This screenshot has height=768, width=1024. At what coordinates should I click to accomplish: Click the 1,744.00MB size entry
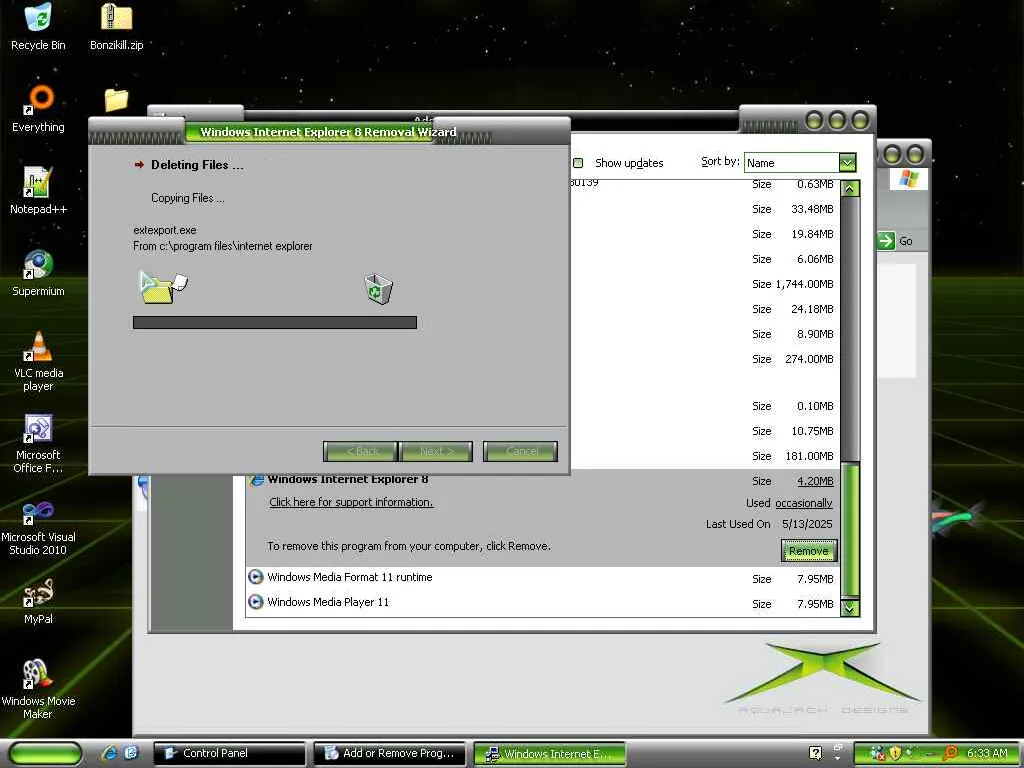pos(805,284)
